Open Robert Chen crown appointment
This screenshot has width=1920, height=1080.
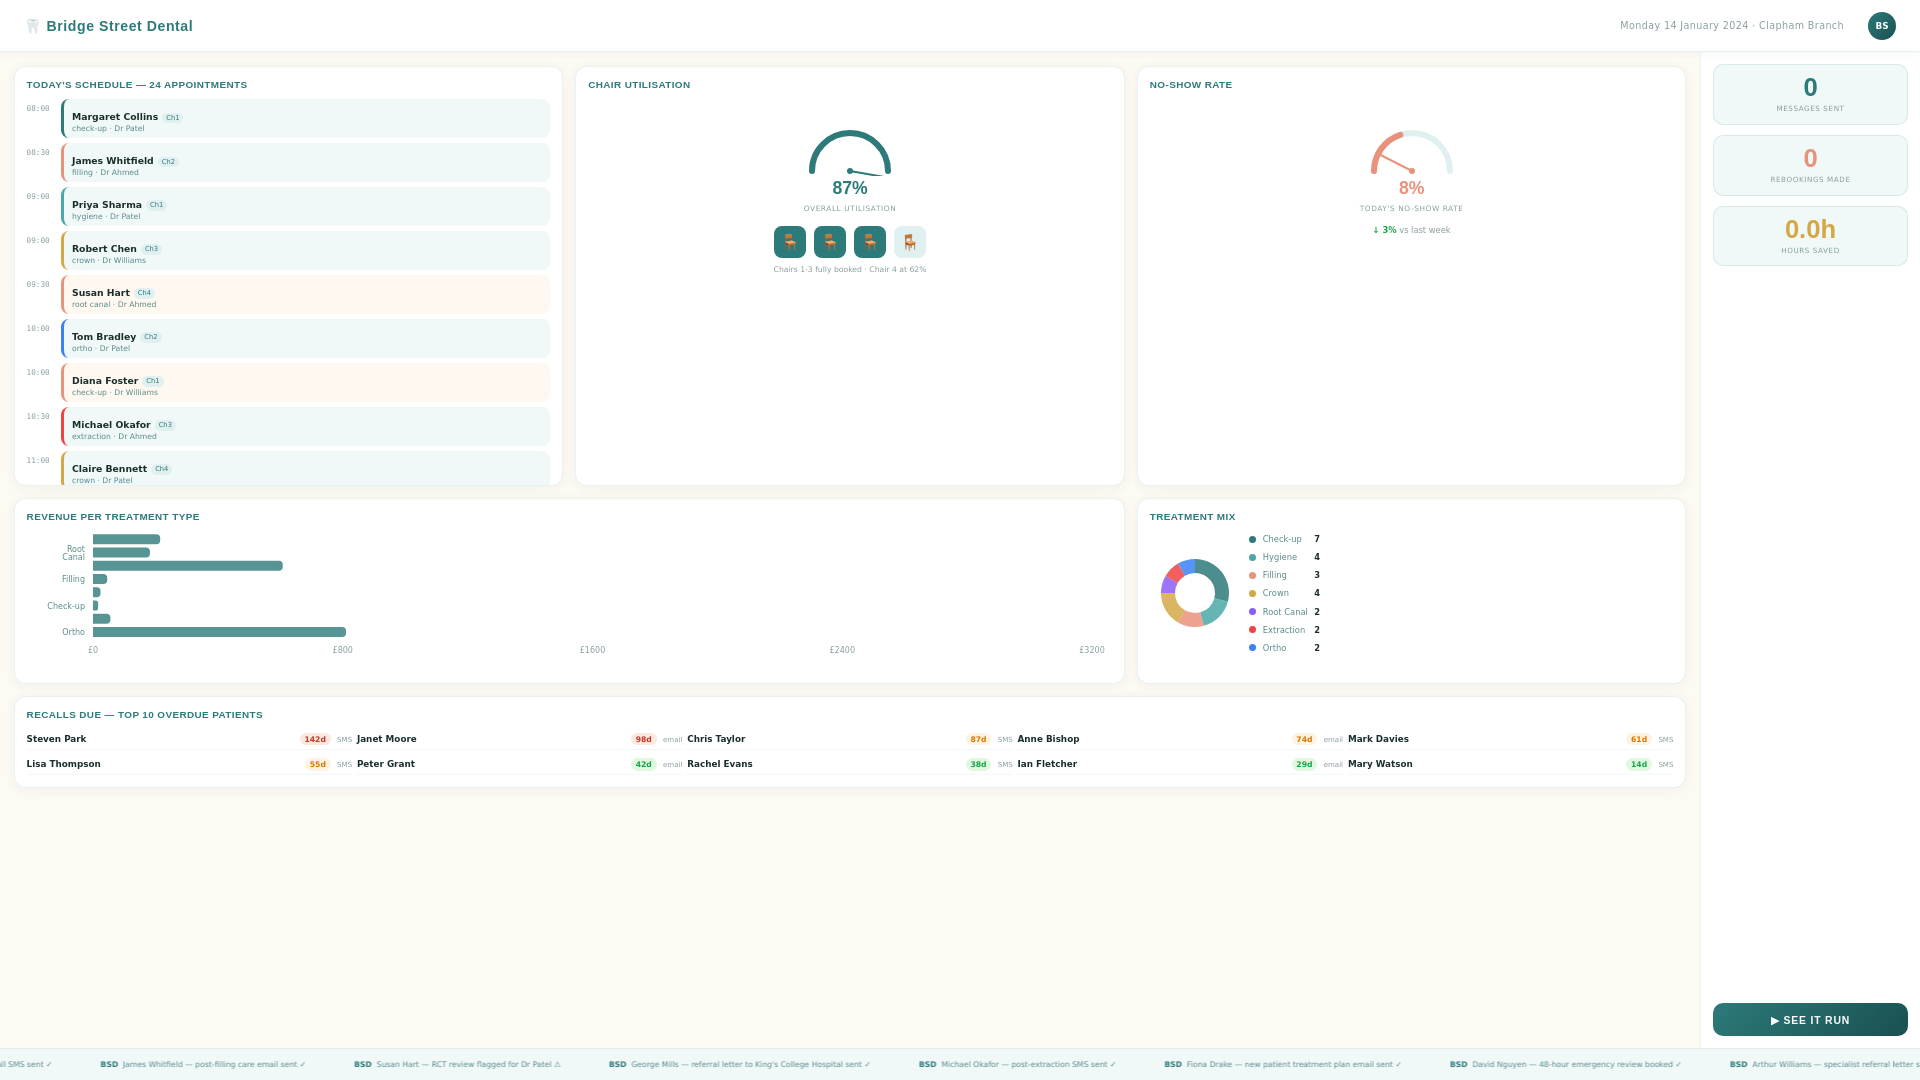305,251
